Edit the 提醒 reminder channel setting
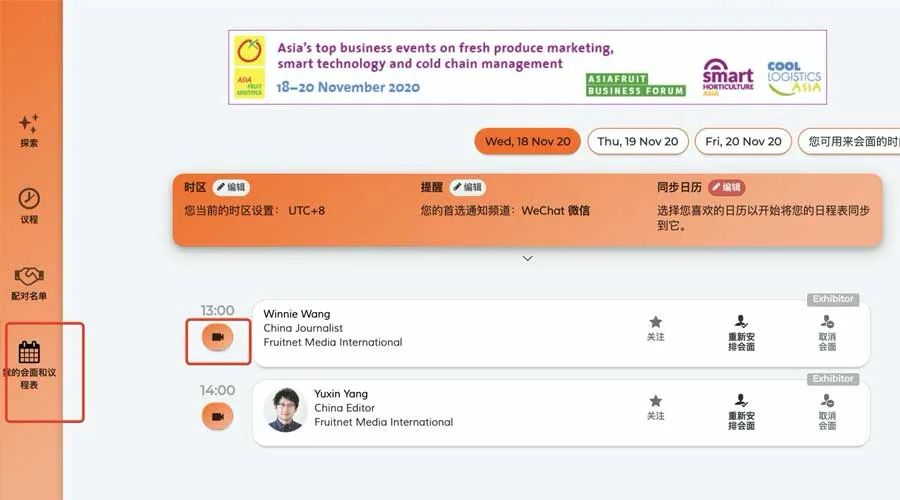This screenshot has width=900, height=500. coord(467,187)
